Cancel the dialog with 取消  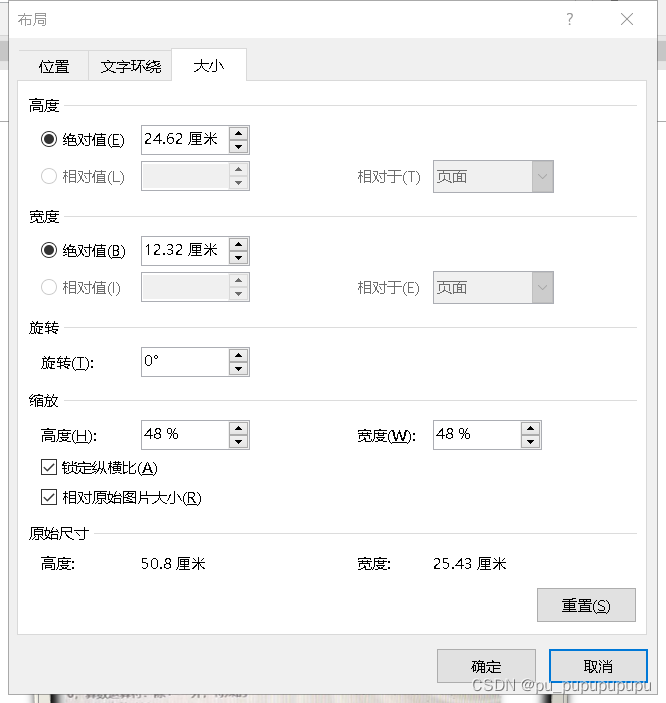coord(598,666)
